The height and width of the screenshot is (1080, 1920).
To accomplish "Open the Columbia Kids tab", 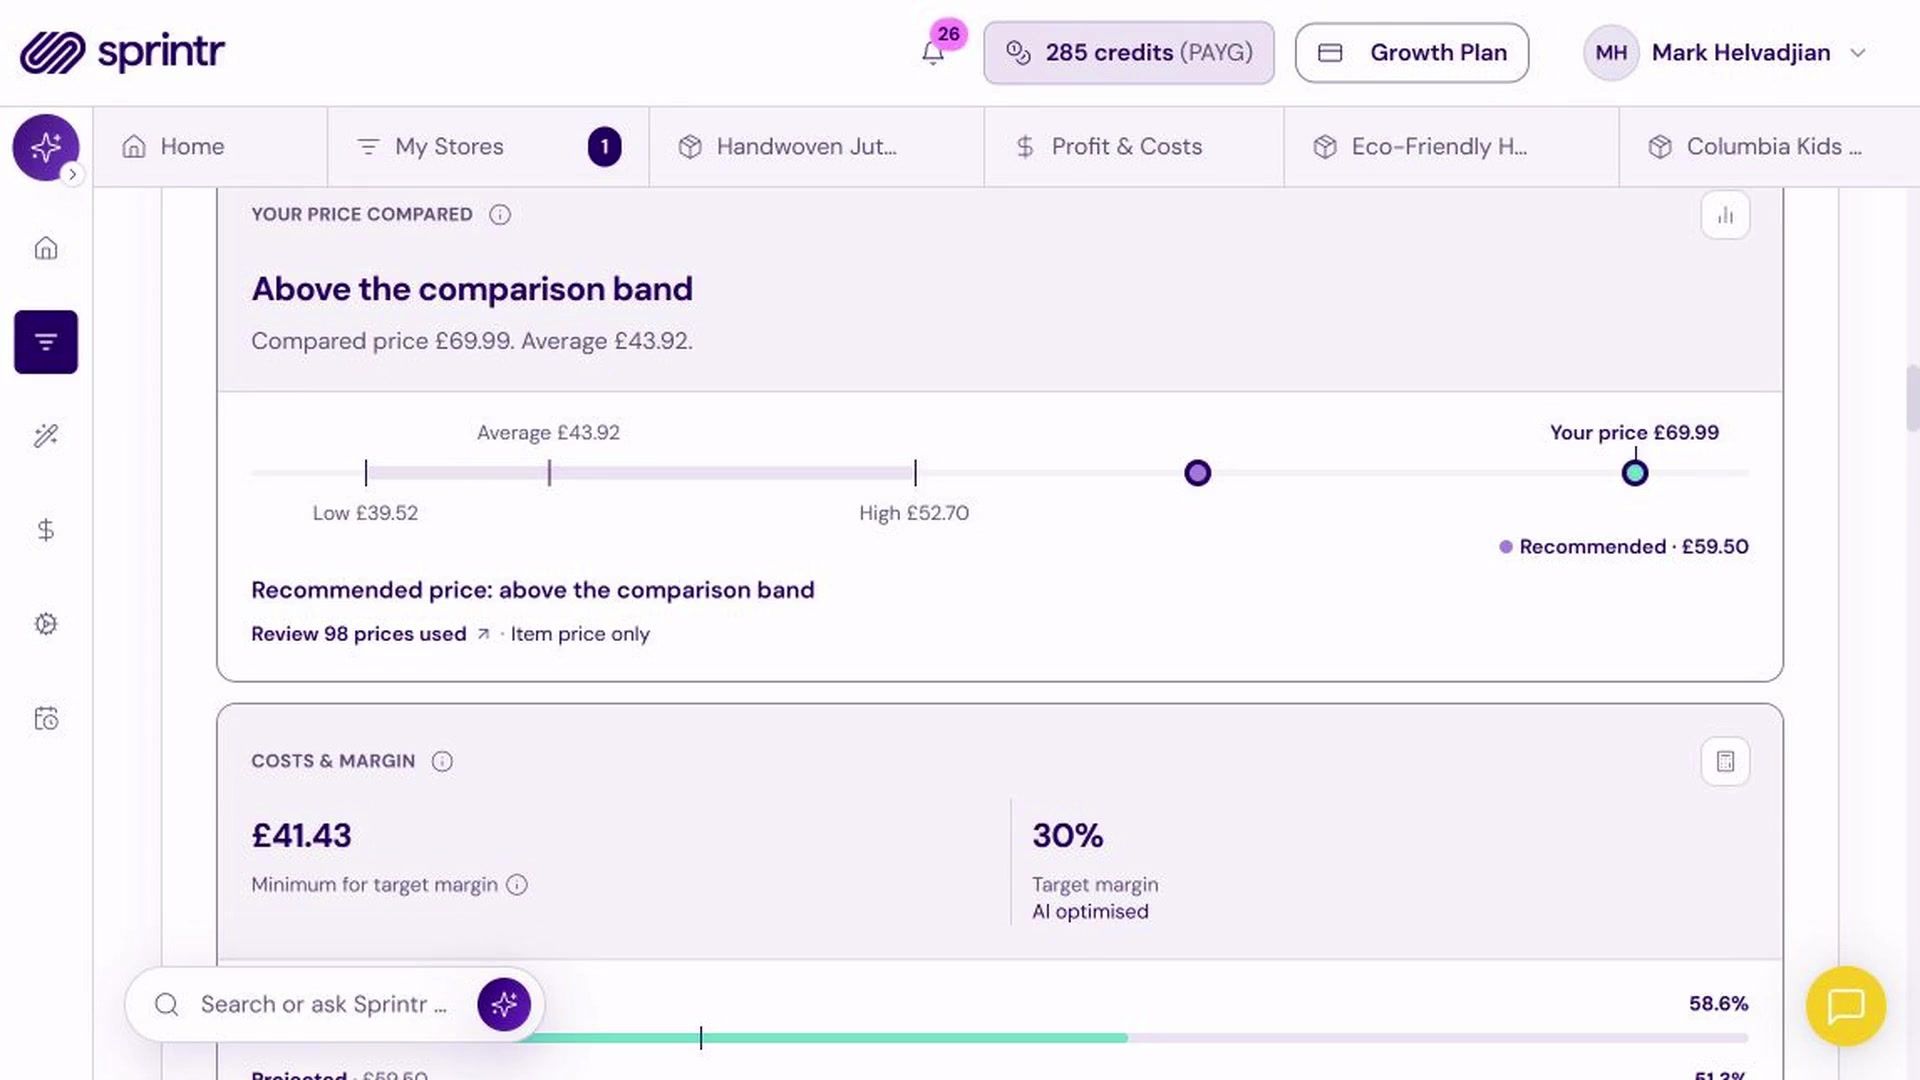I will 1770,147.
